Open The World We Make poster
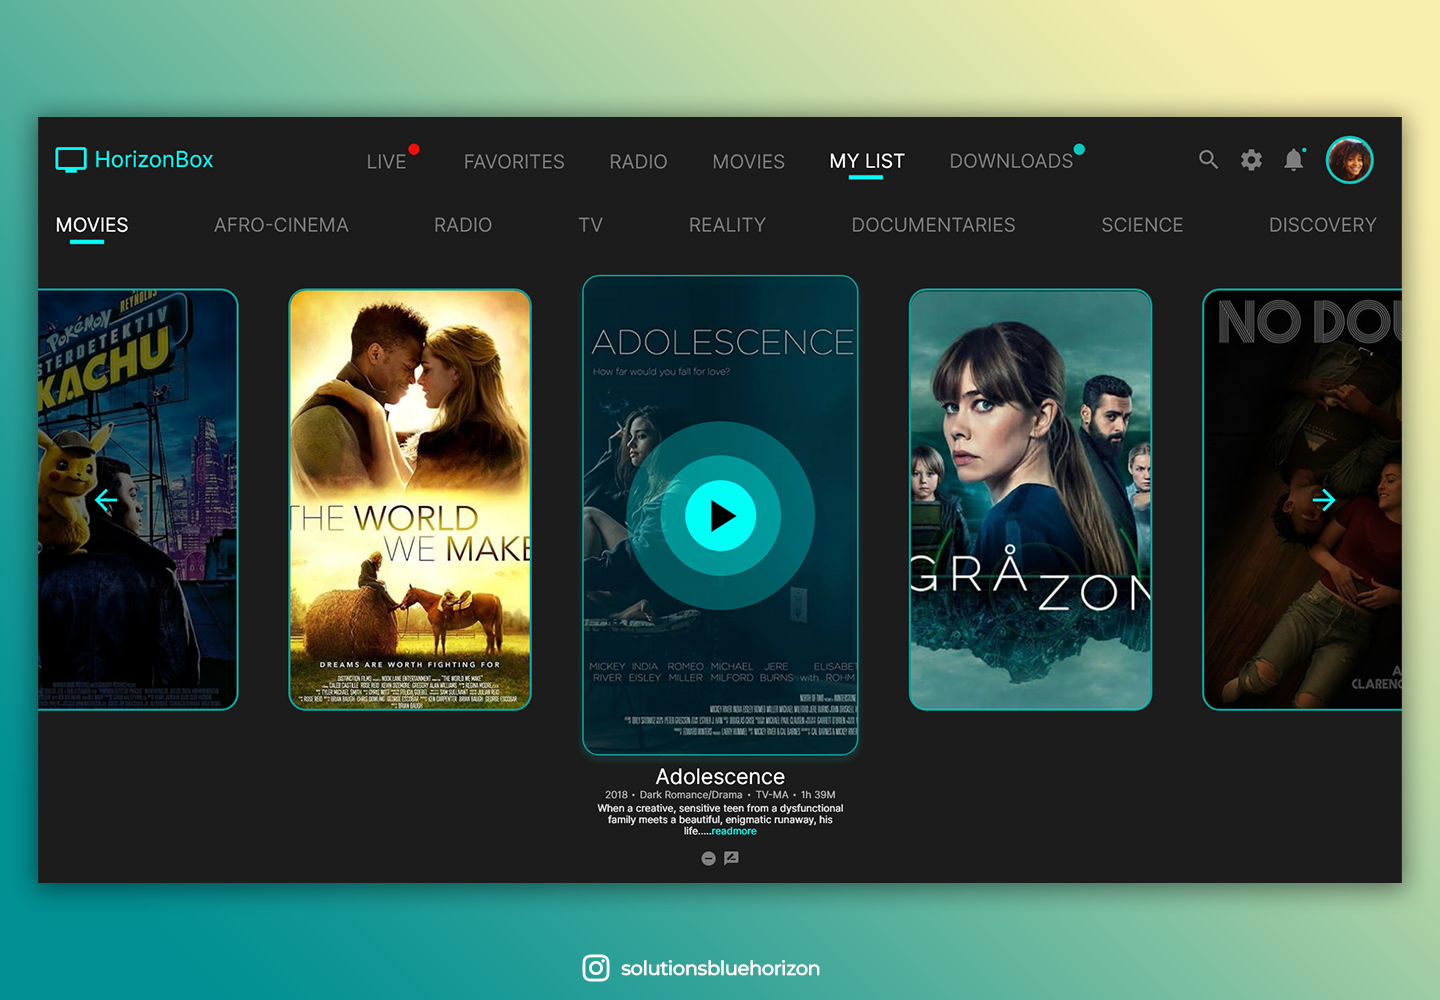The height and width of the screenshot is (1000, 1440). (x=410, y=500)
